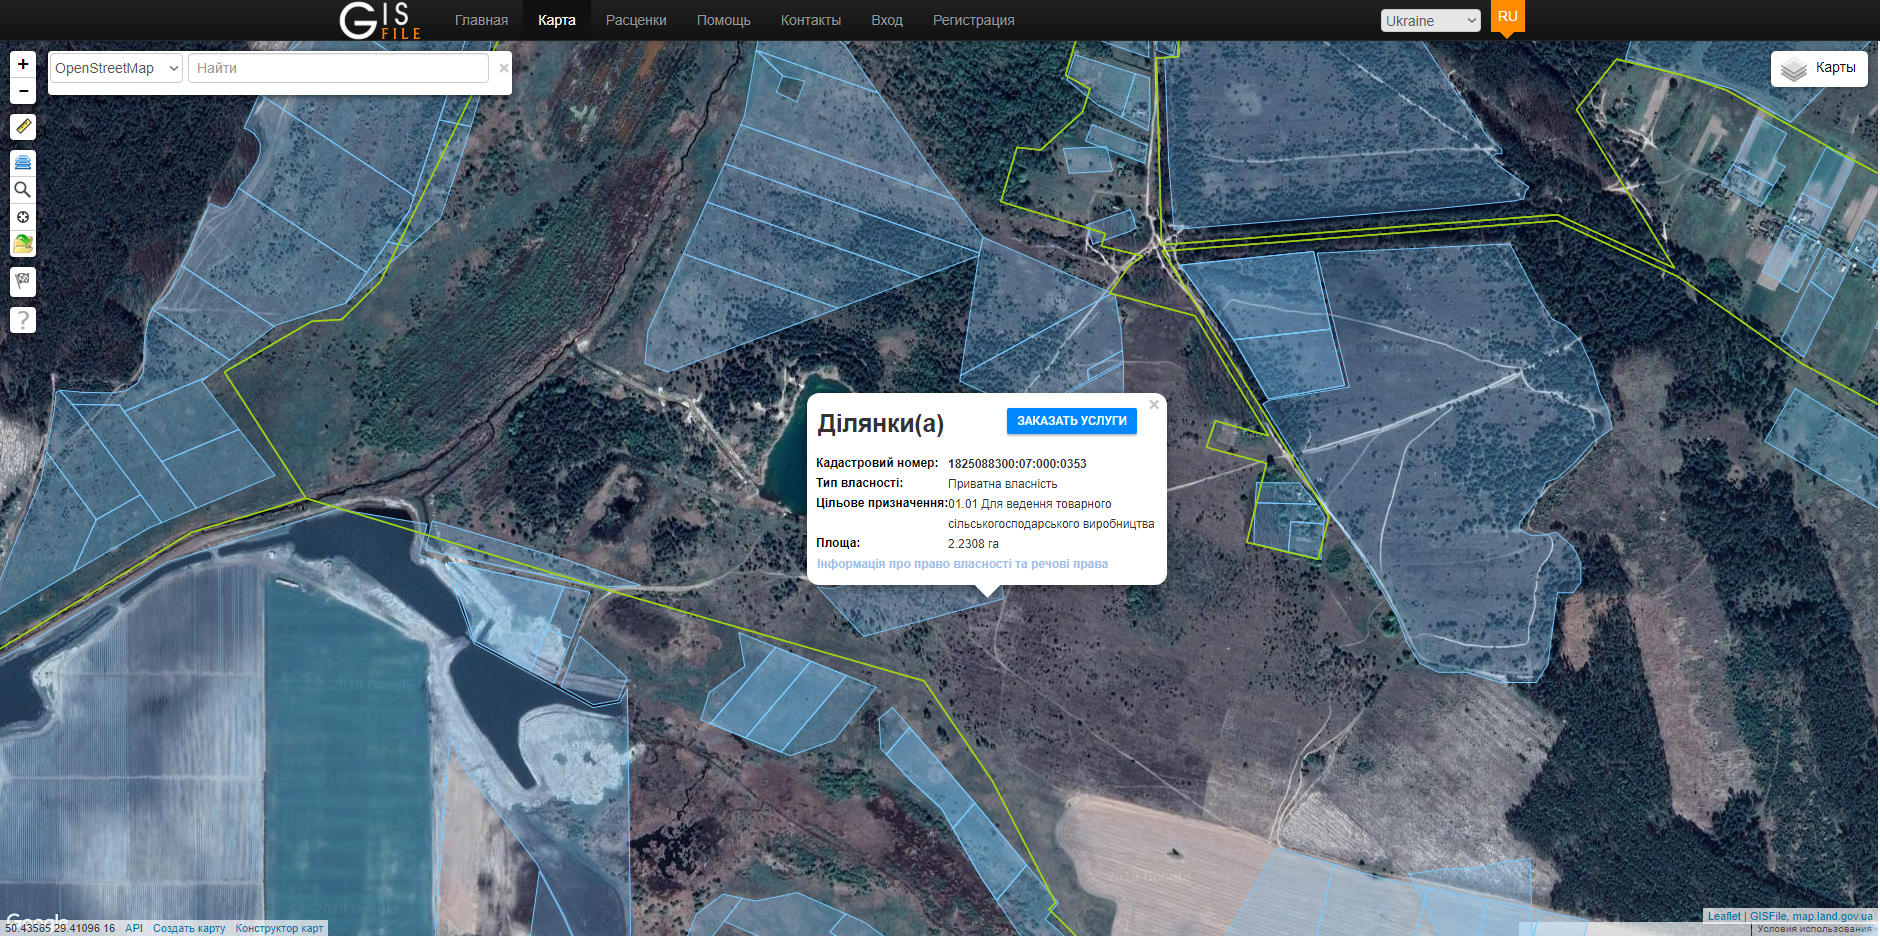Viewport: 1880px width, 938px height.
Task: Zoom out with the minus button
Action: (23, 91)
